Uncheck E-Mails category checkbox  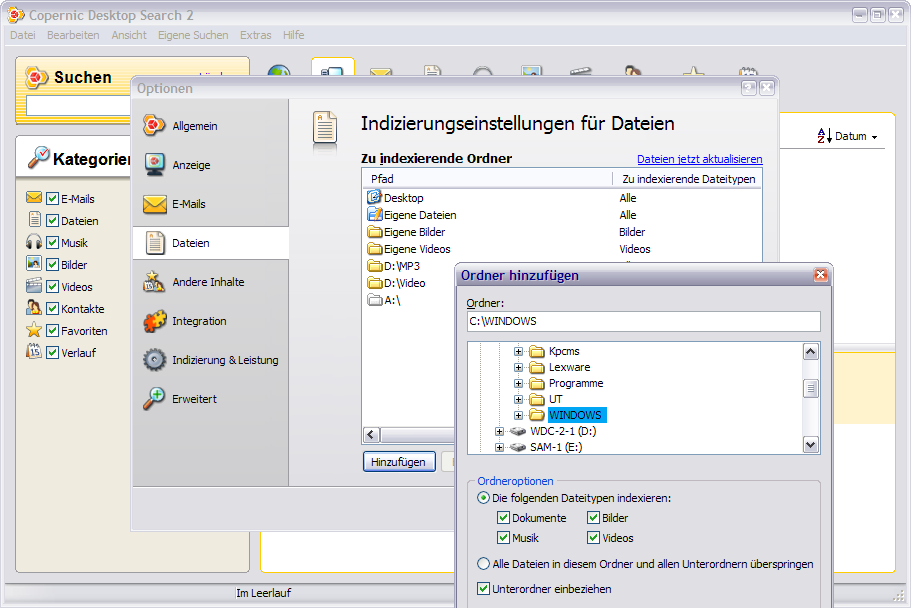[52, 199]
